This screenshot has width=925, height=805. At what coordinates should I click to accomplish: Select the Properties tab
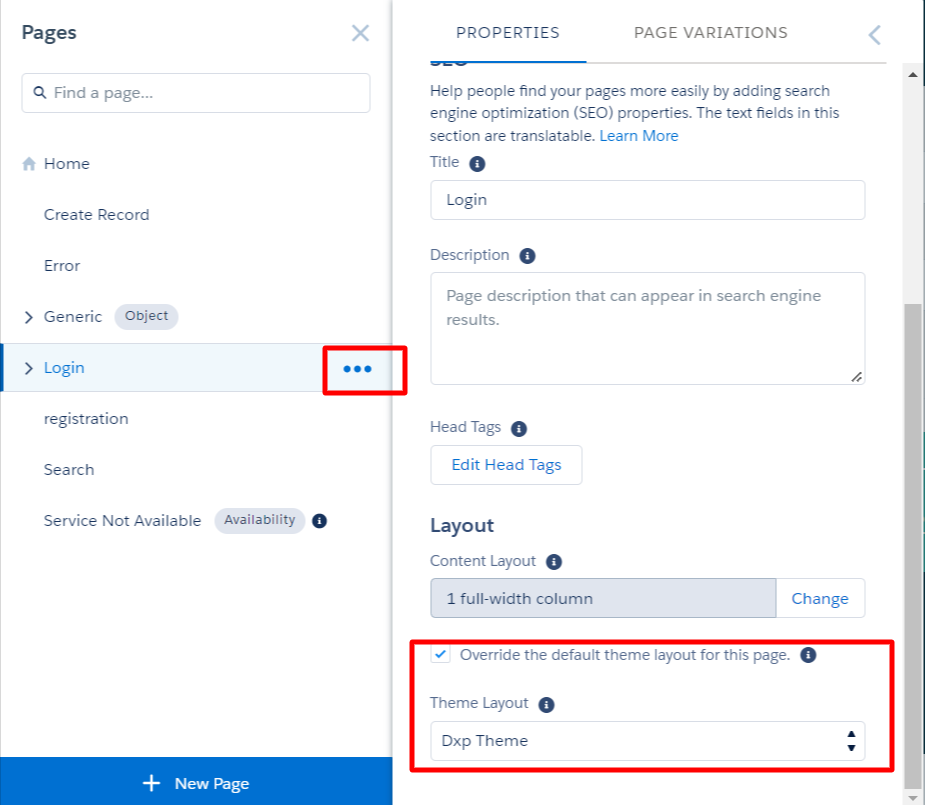click(507, 33)
